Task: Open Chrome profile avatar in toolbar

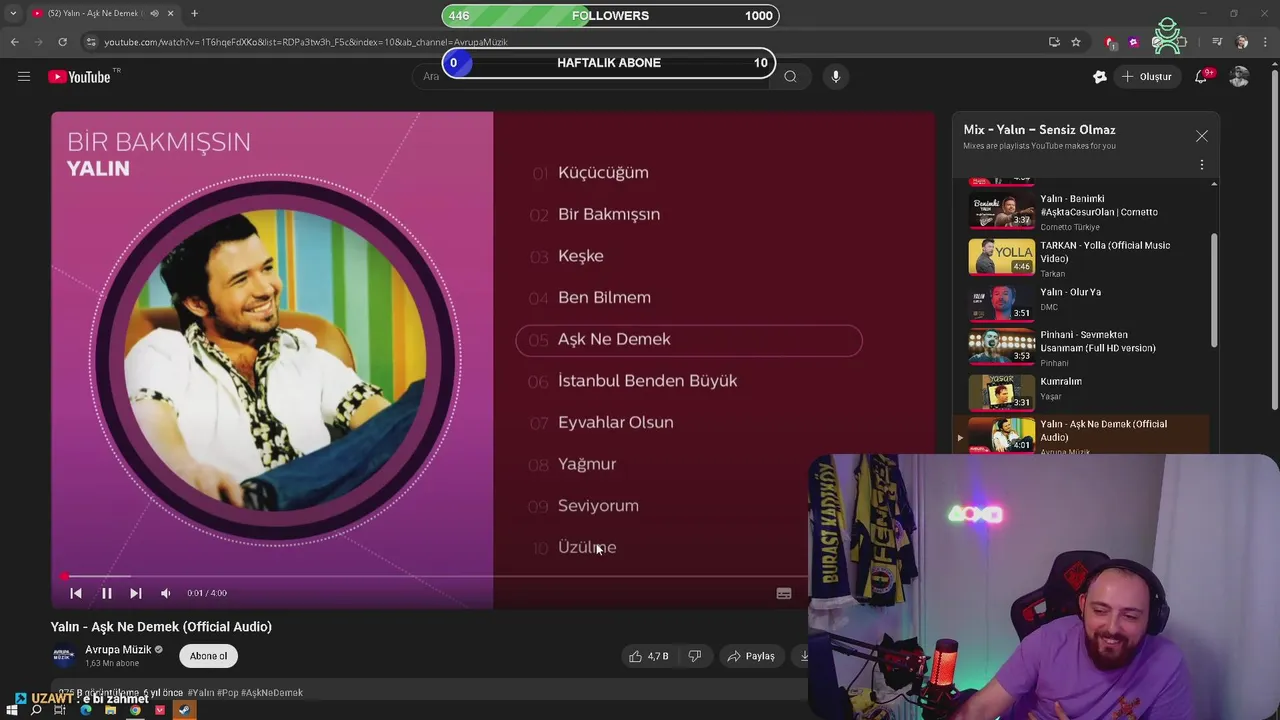Action: (x=1242, y=42)
